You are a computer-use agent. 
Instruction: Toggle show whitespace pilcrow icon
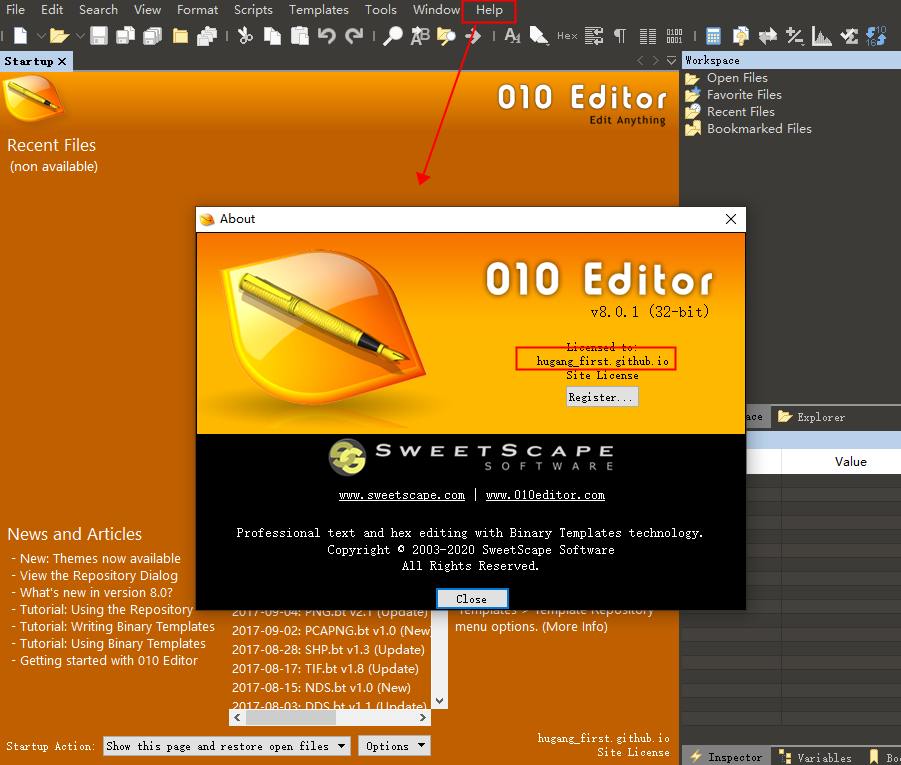[x=620, y=36]
